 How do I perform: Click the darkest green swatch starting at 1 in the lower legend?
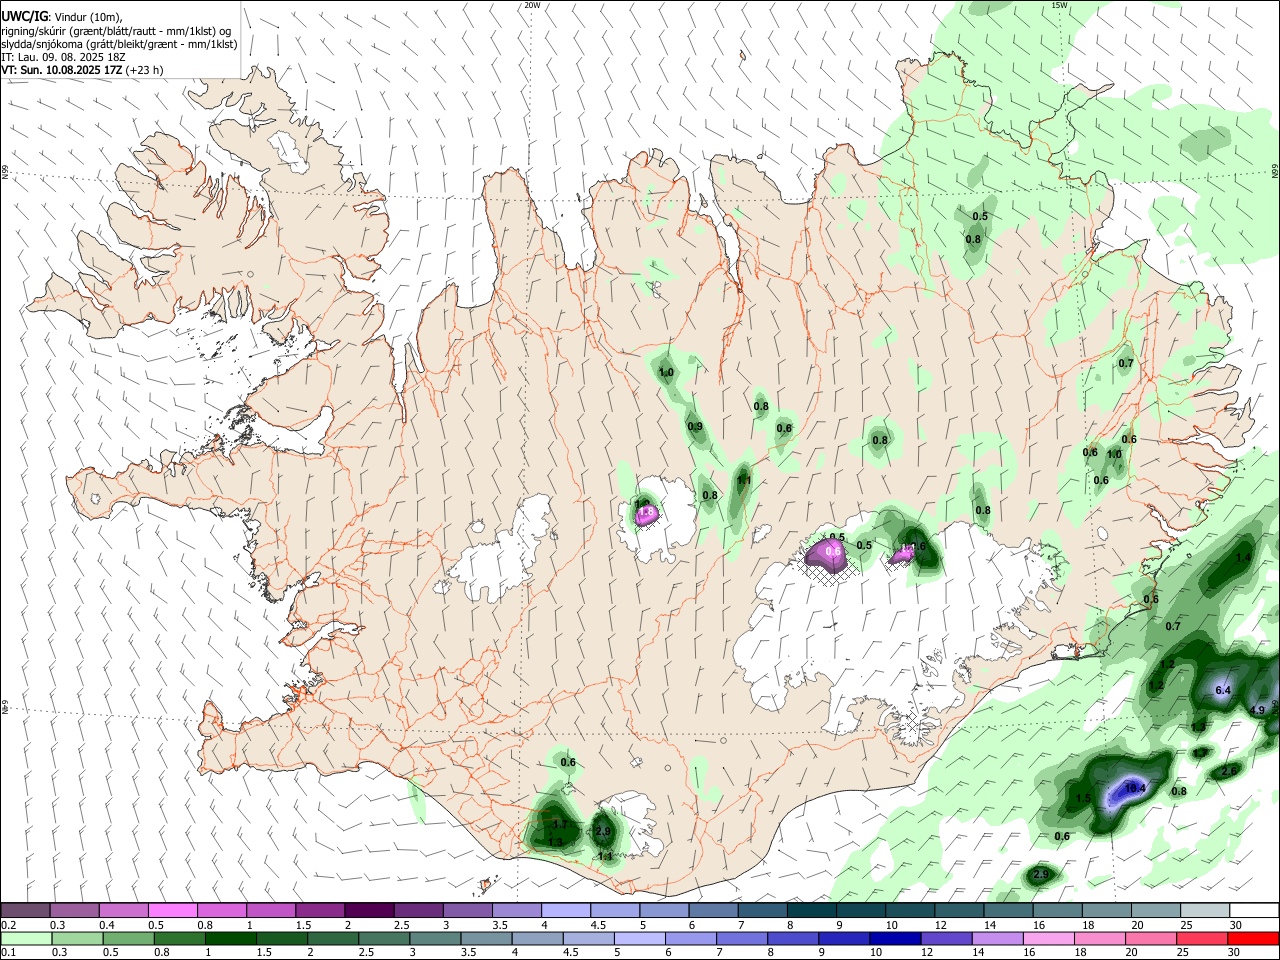pos(230,938)
